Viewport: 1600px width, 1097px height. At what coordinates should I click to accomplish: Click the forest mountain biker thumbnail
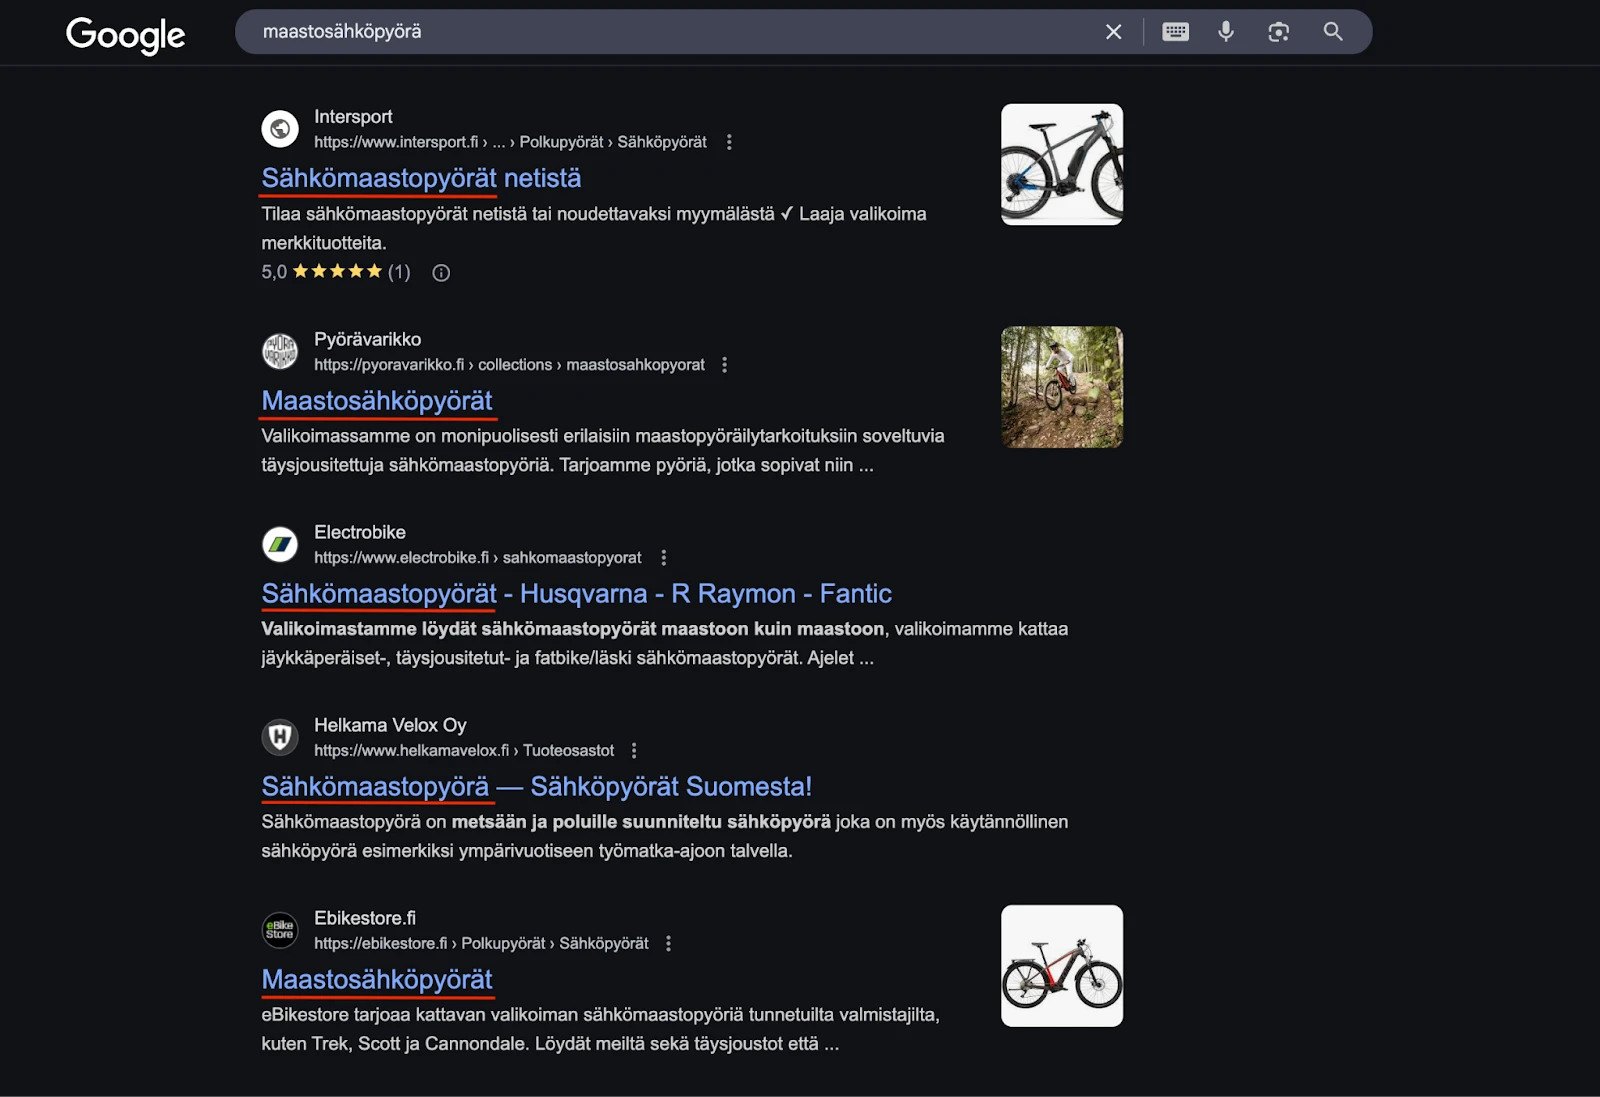point(1062,387)
